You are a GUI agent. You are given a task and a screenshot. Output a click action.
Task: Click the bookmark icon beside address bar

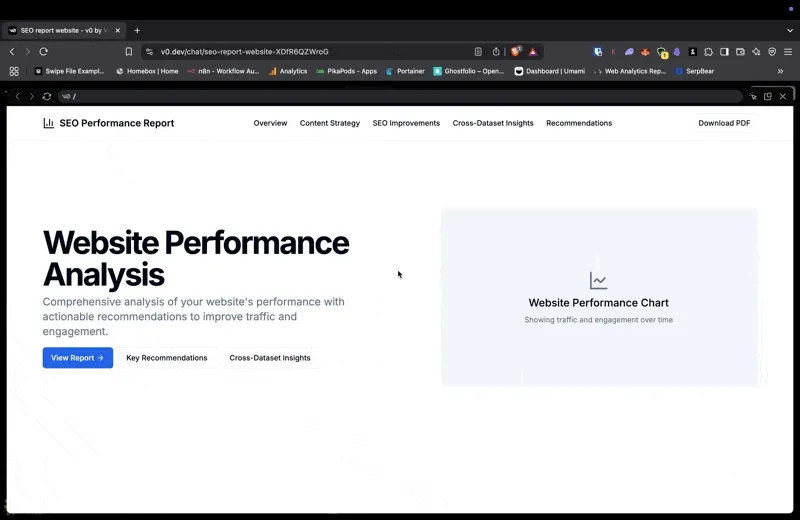coord(128,51)
